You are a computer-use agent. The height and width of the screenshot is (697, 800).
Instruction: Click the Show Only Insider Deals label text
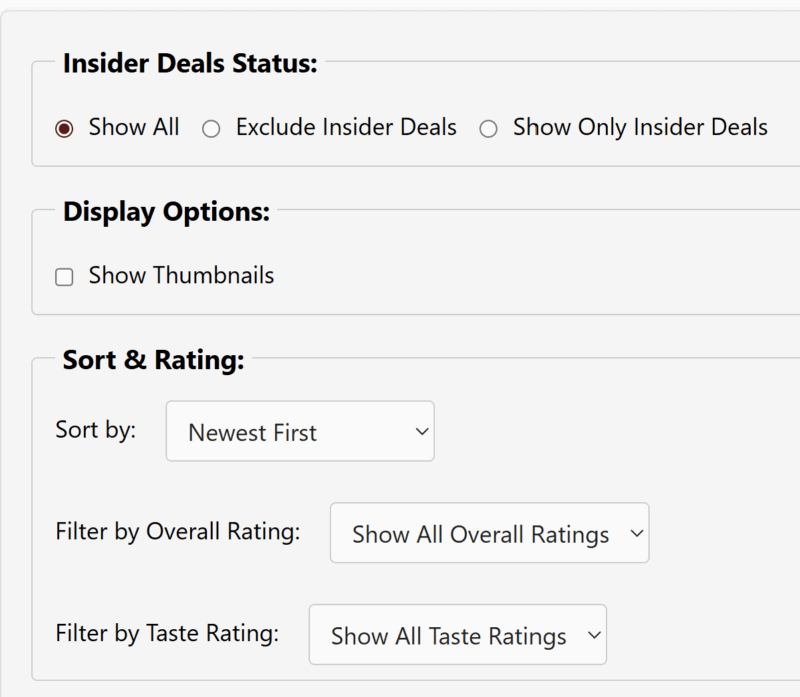coord(640,128)
